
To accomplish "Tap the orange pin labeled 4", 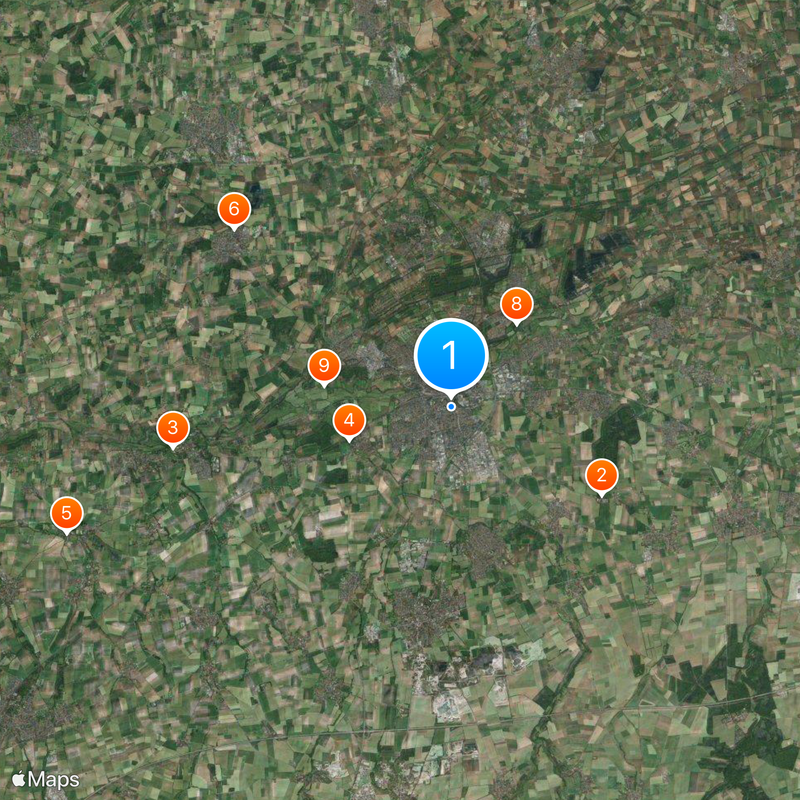I will click(x=349, y=420).
